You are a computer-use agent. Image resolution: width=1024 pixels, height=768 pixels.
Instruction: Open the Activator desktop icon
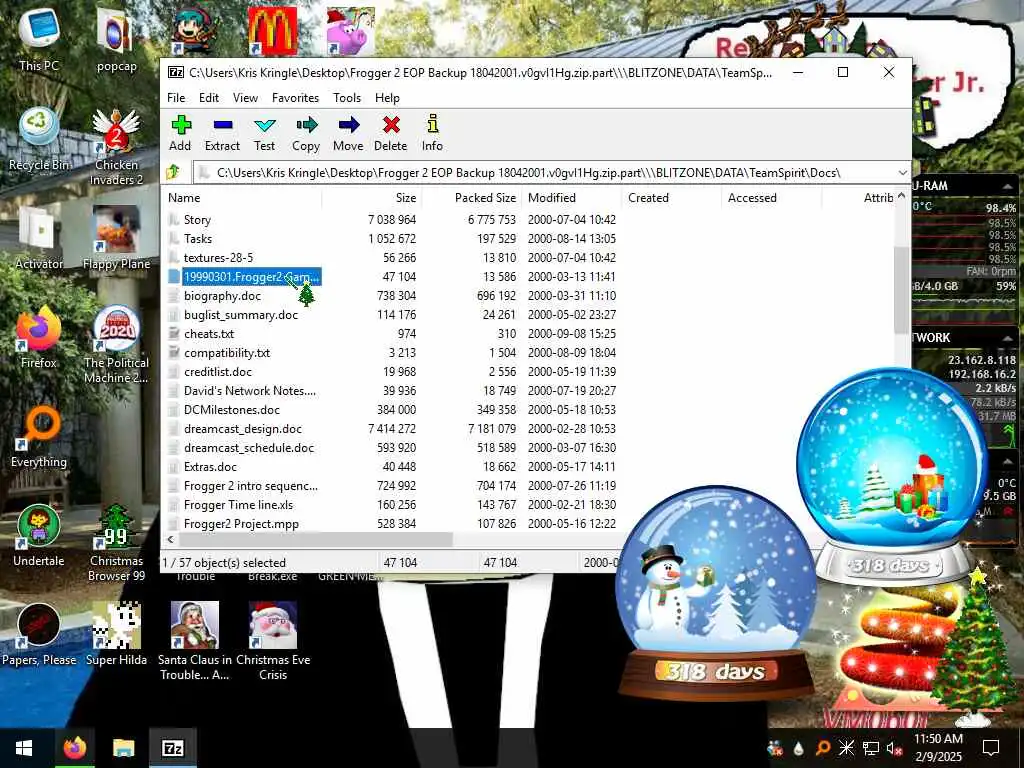pos(39,239)
